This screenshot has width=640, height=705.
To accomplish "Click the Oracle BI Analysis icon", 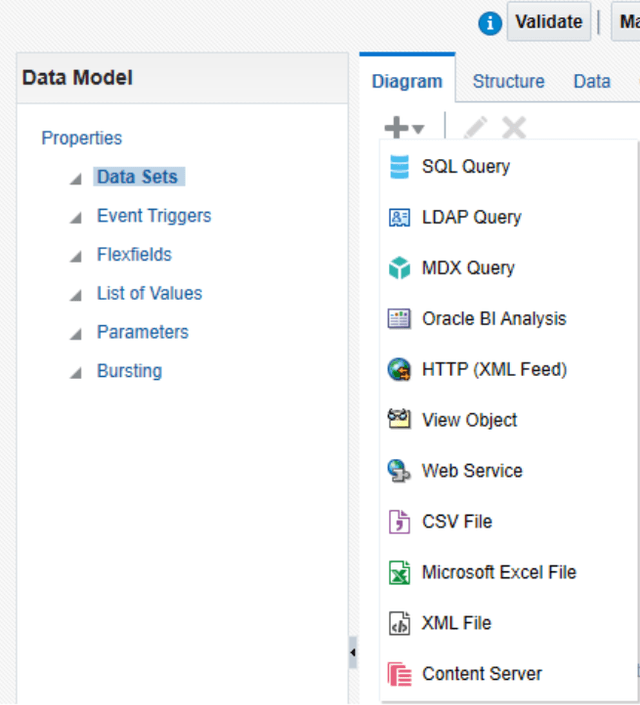I will point(399,319).
